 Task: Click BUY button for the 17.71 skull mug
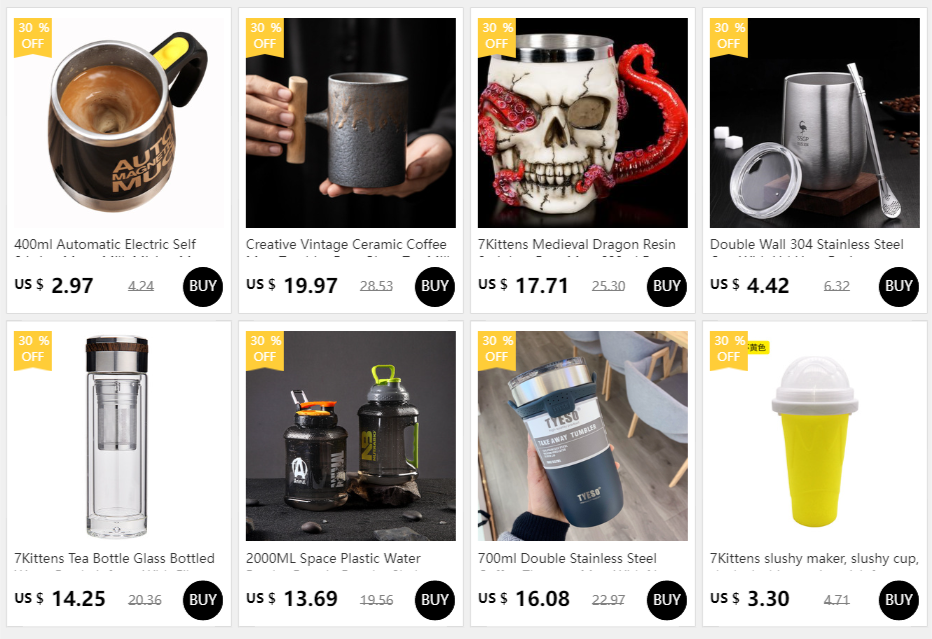(666, 287)
